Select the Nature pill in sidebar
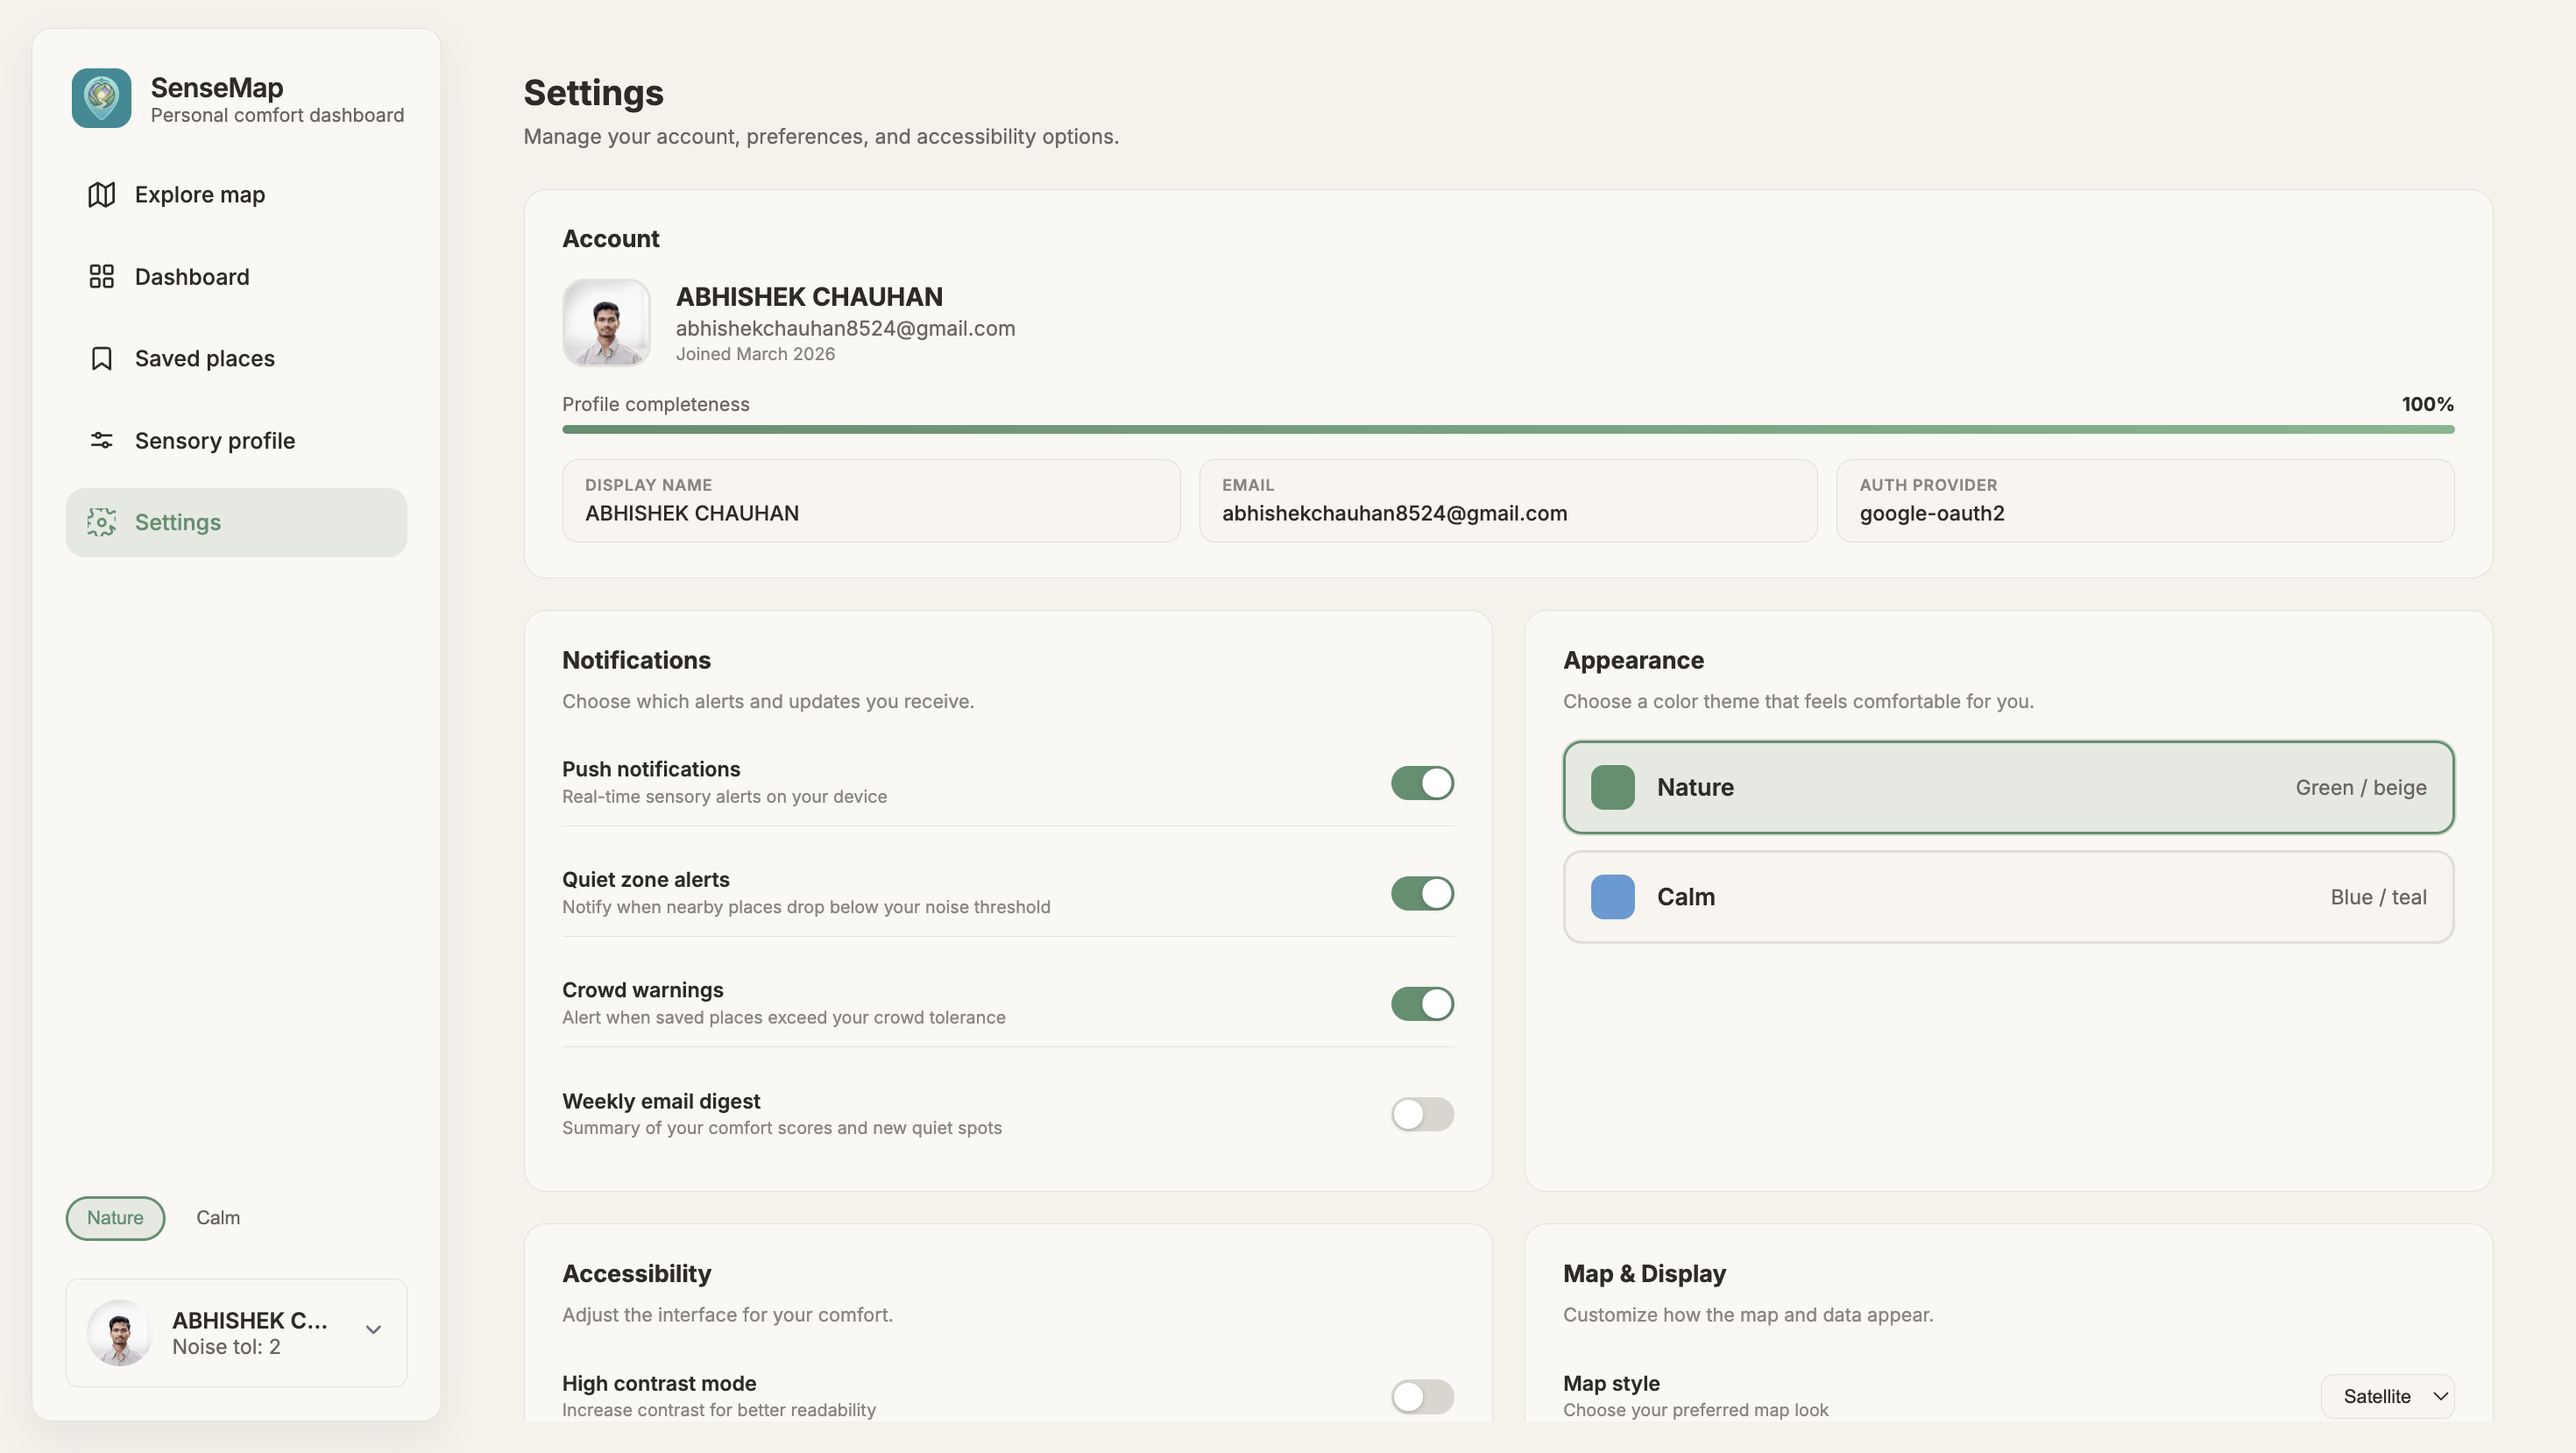This screenshot has height=1453, width=2576. [115, 1218]
